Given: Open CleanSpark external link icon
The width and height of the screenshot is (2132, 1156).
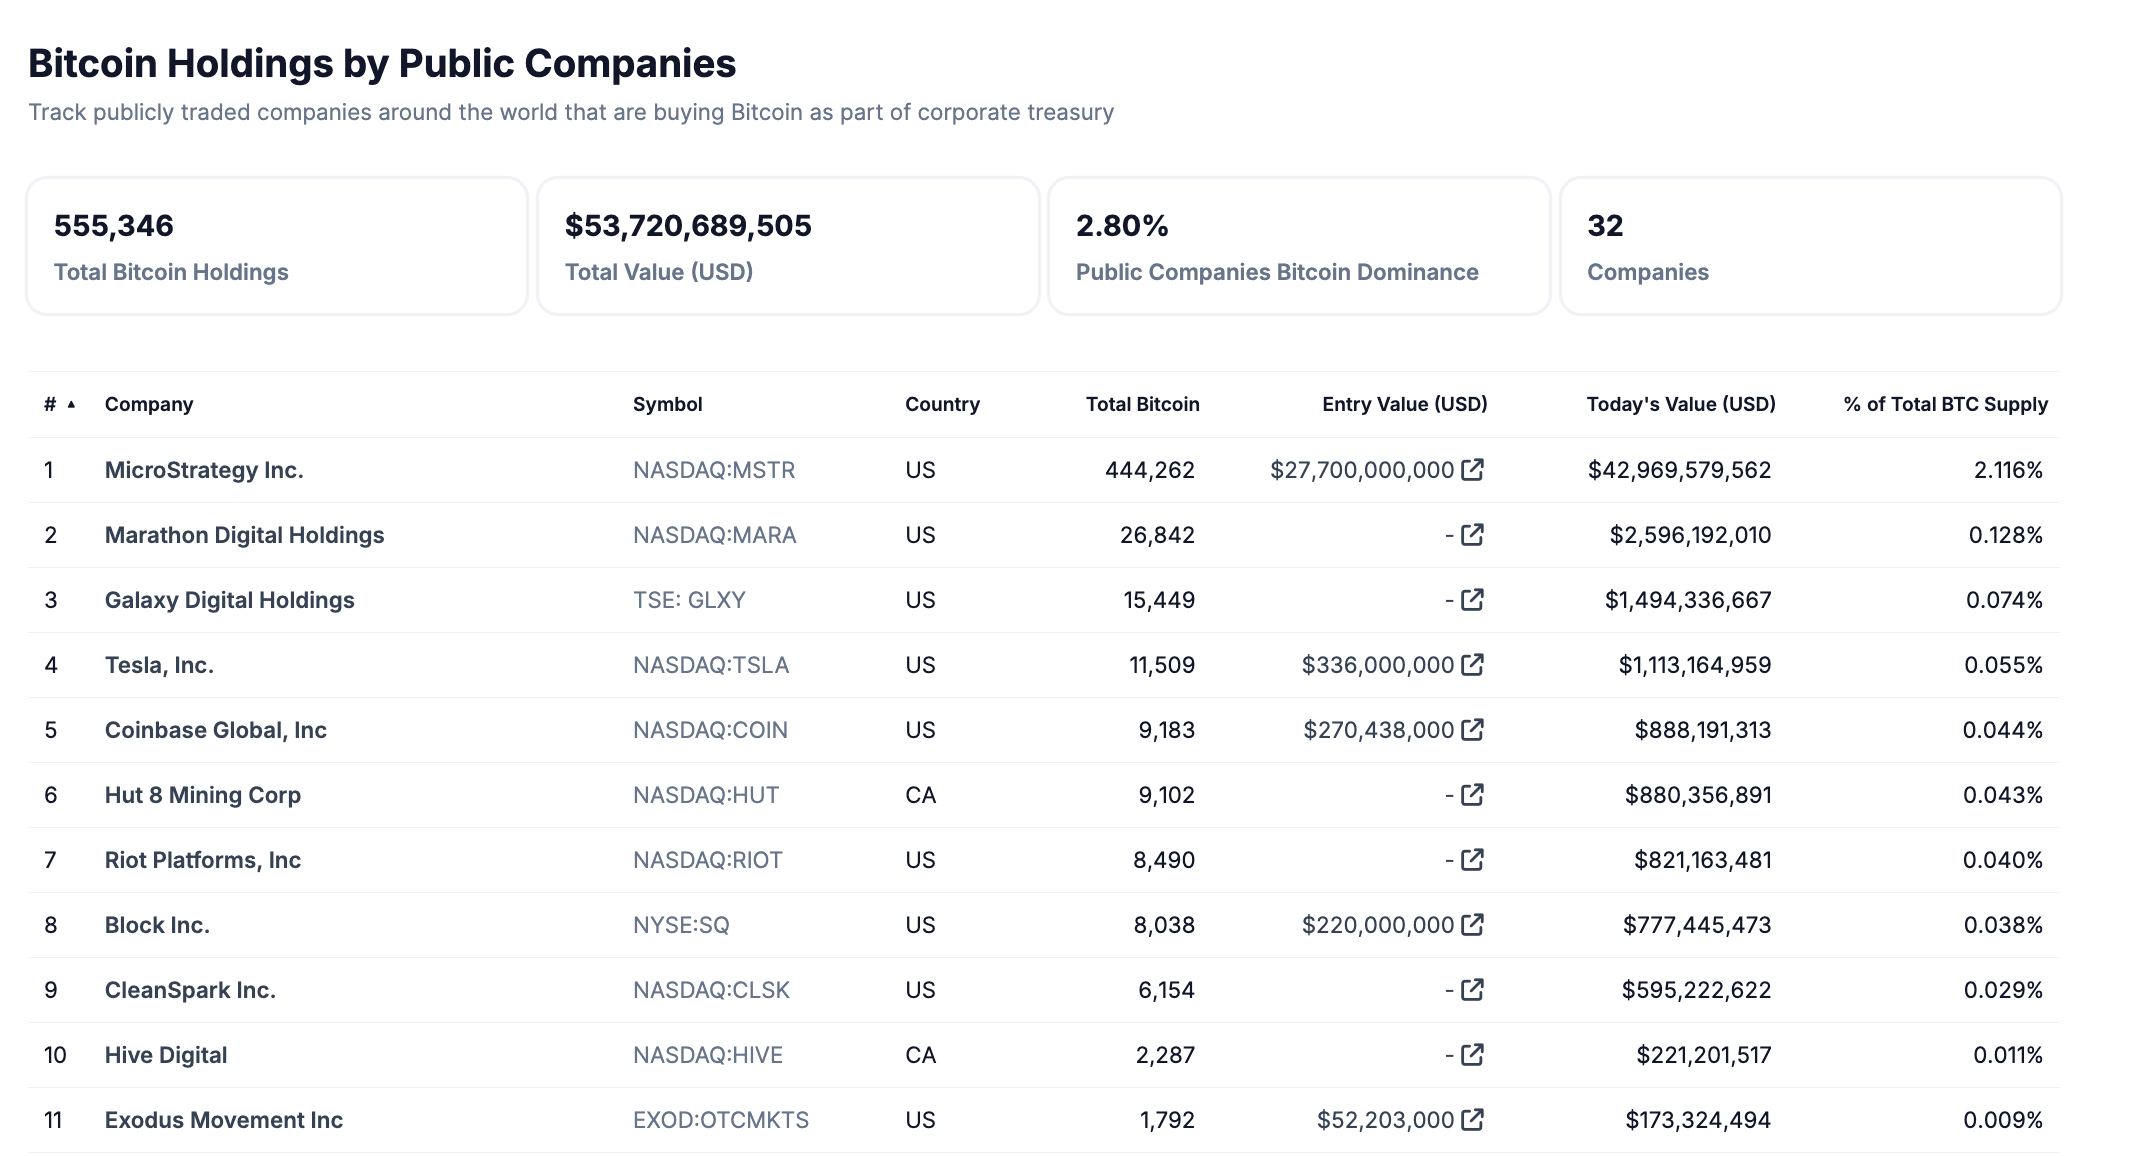Looking at the screenshot, I should pos(1472,989).
